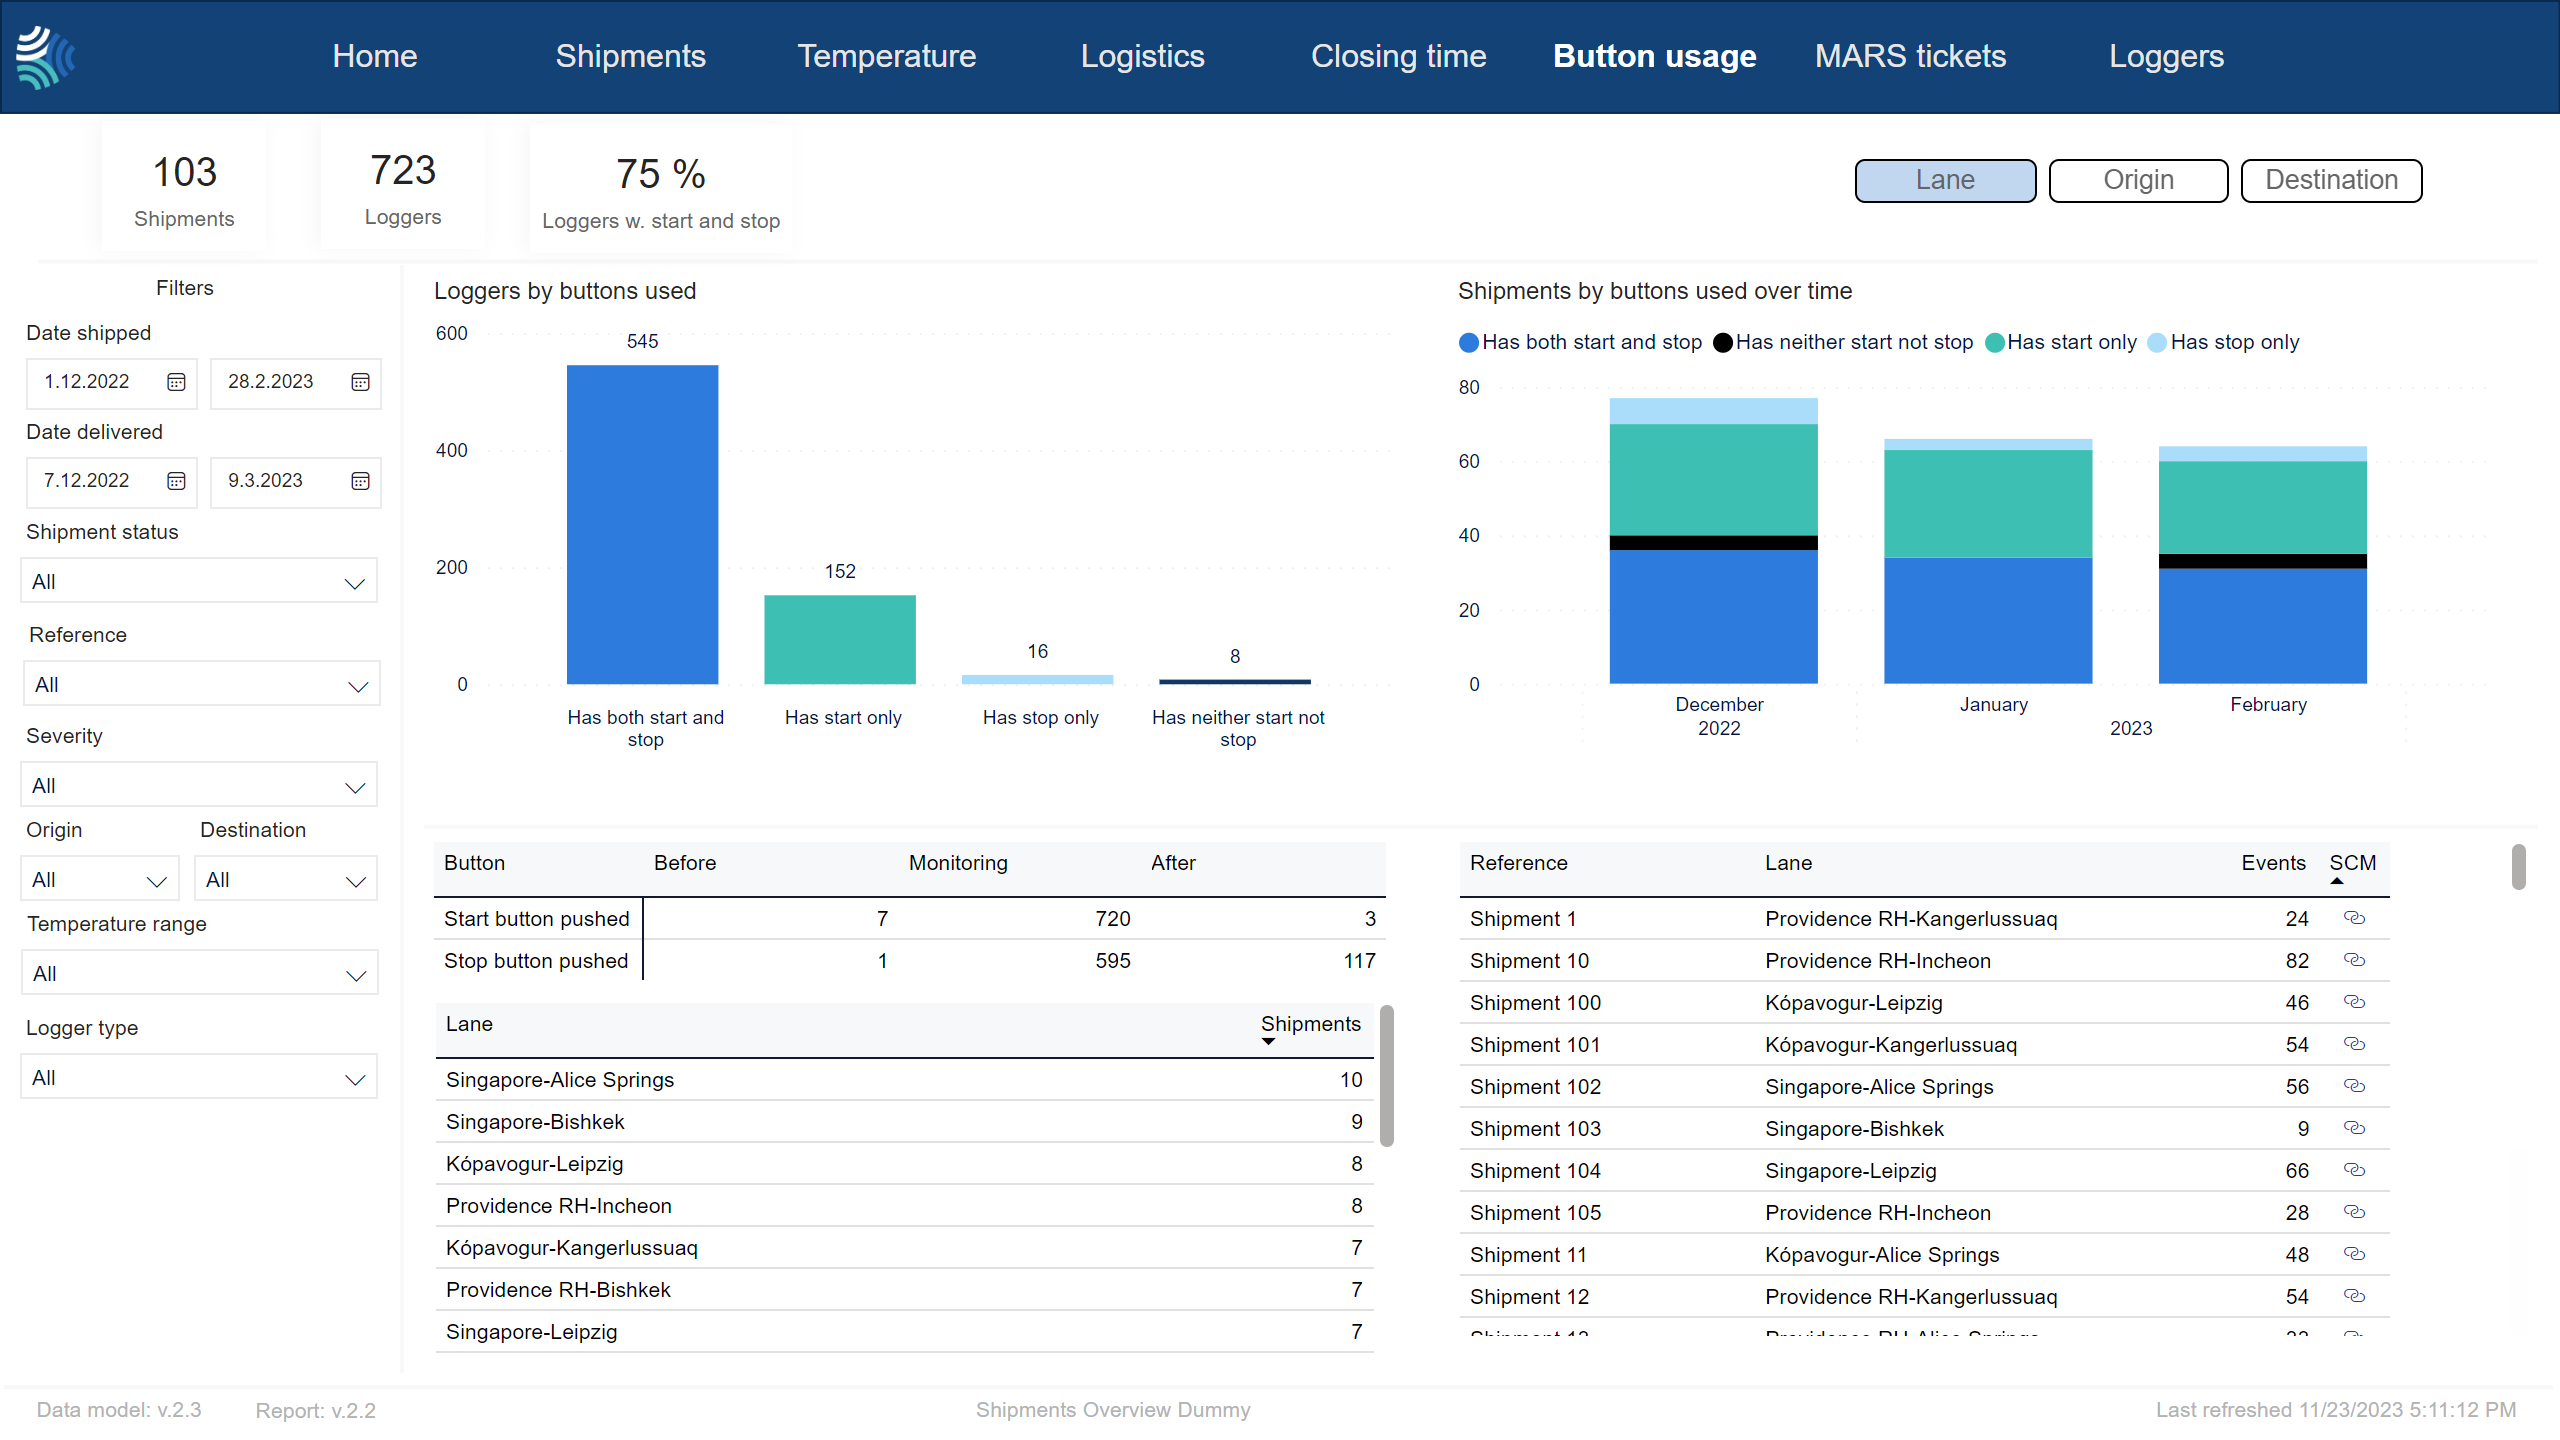Click the Shipment 104 reference cell
This screenshot has width=2560, height=1440.
coord(1535,1170)
